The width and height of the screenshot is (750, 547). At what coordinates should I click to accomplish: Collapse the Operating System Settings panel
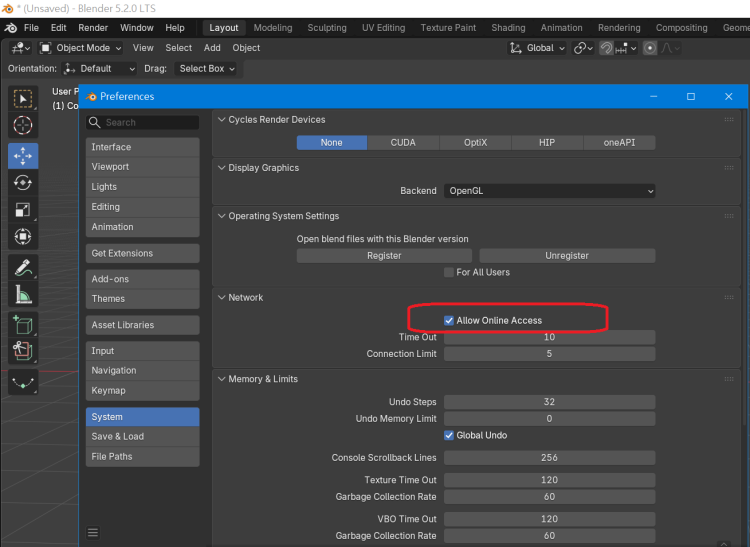pos(221,216)
